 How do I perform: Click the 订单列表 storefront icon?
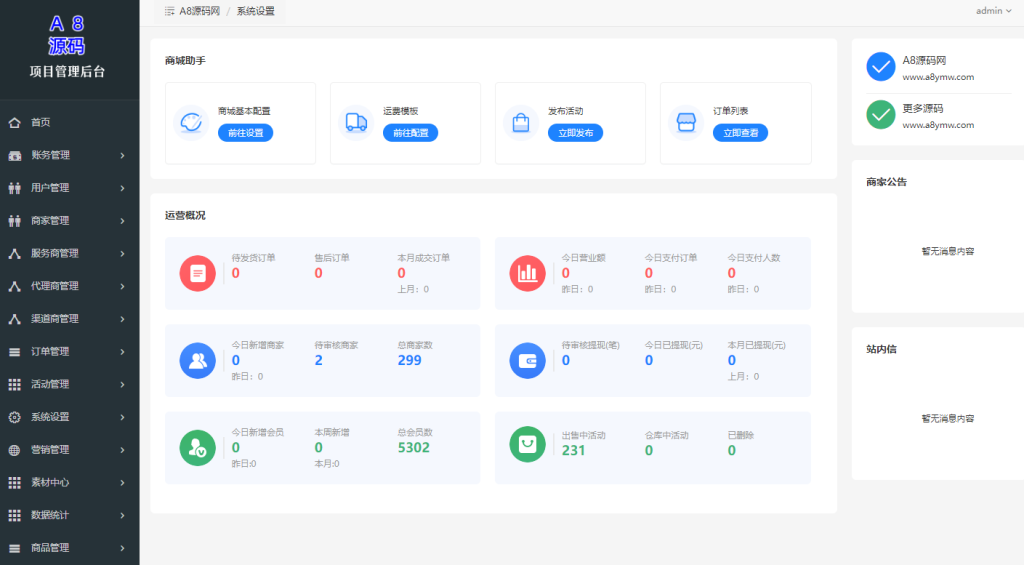point(686,122)
